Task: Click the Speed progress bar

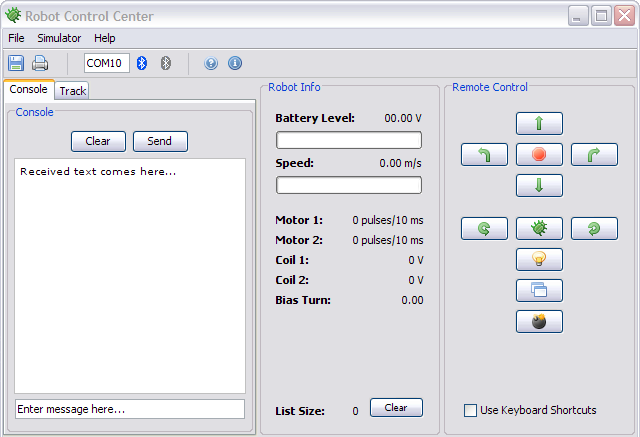Action: click(x=349, y=185)
